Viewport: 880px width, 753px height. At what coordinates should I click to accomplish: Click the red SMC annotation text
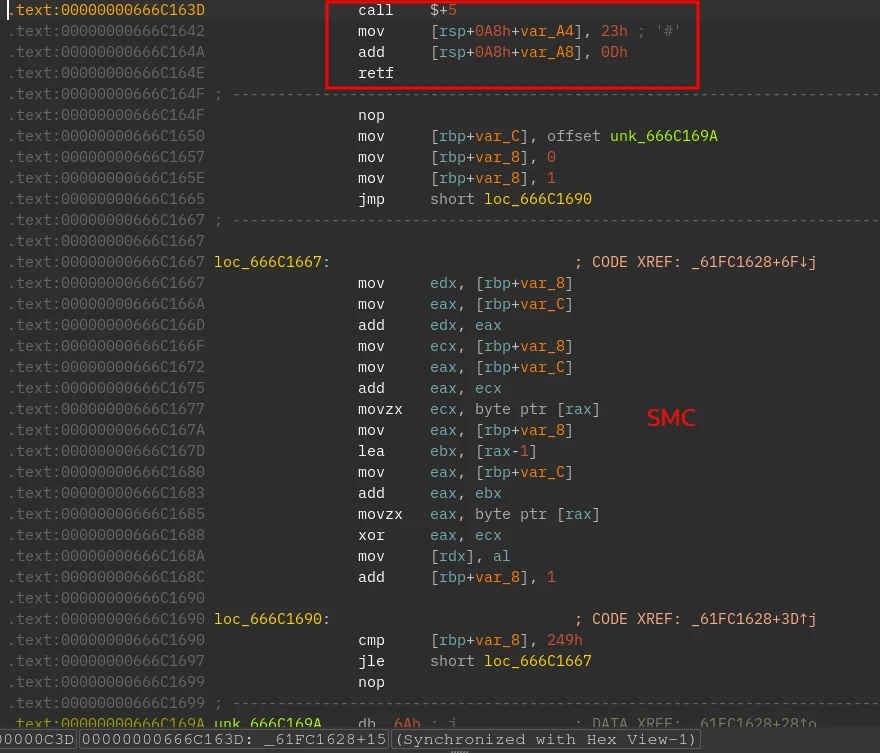point(670,418)
